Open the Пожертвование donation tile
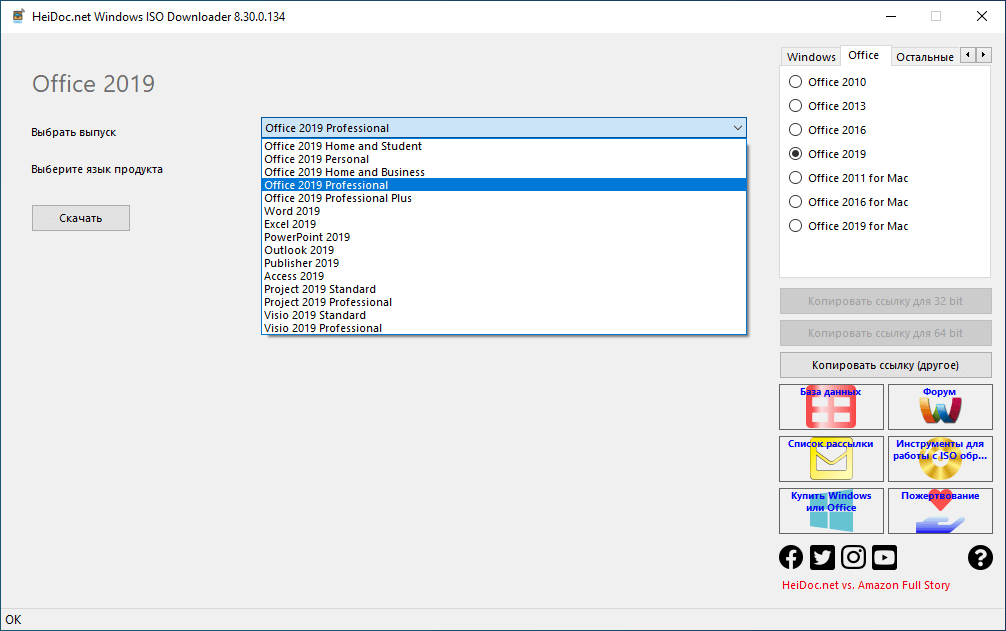Screen dimensions: 1006x631 [x=940, y=510]
